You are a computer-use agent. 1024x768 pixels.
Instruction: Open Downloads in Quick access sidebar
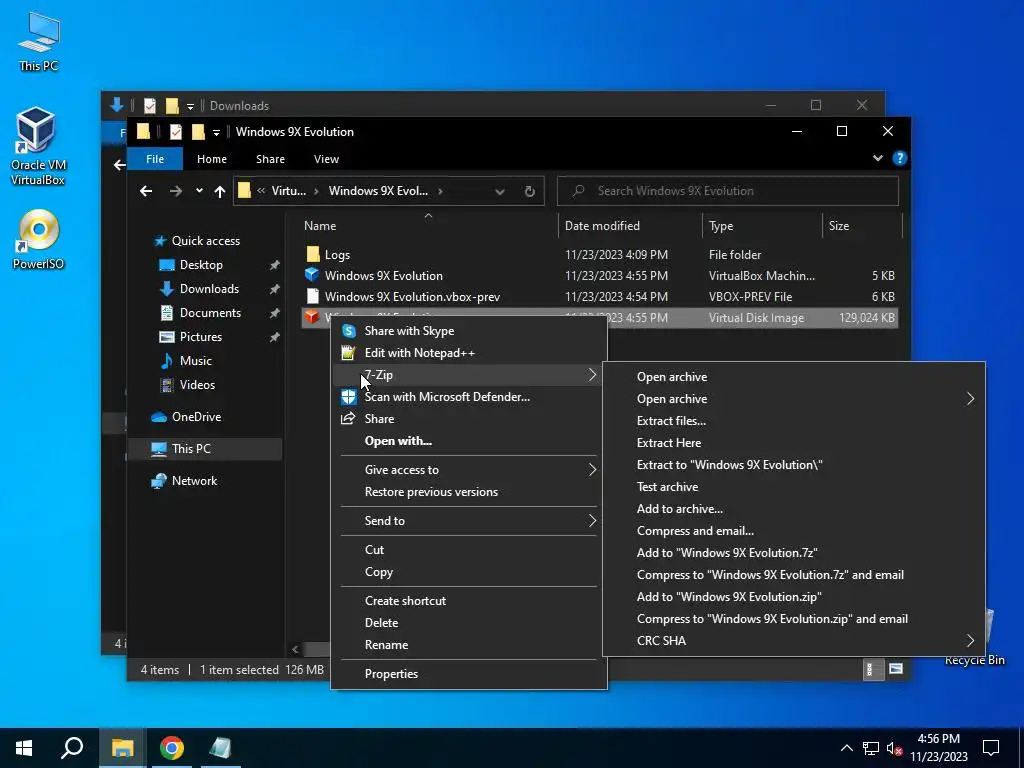[x=209, y=289]
